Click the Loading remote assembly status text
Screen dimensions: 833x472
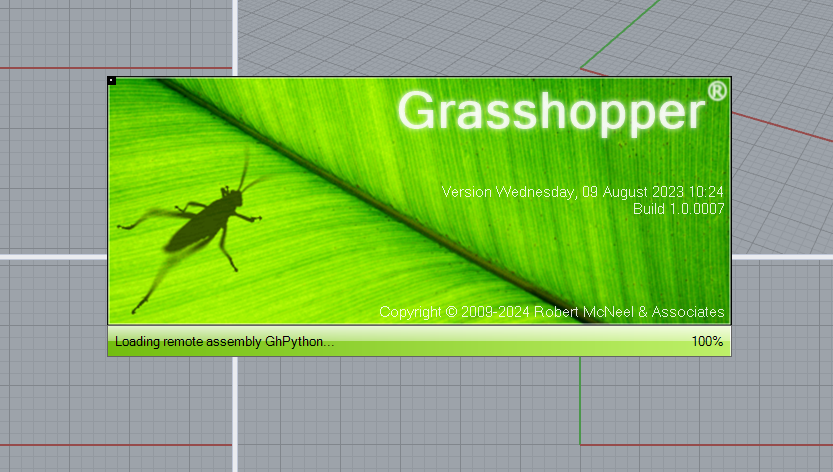pos(224,342)
